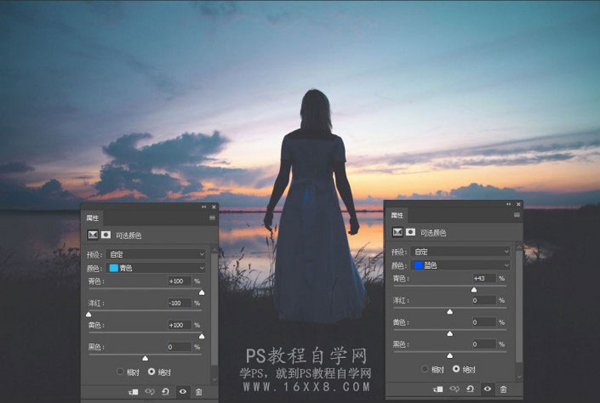This screenshot has height=403, width=600.
Task: Clip adjustment to layer in the Blue panel
Action: (x=438, y=389)
